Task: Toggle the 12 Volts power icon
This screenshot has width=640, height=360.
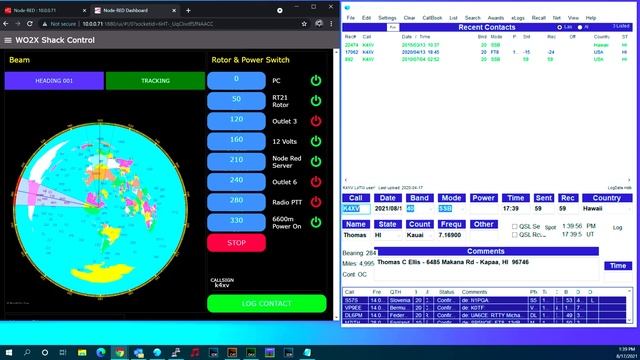Action: pyautogui.click(x=316, y=141)
